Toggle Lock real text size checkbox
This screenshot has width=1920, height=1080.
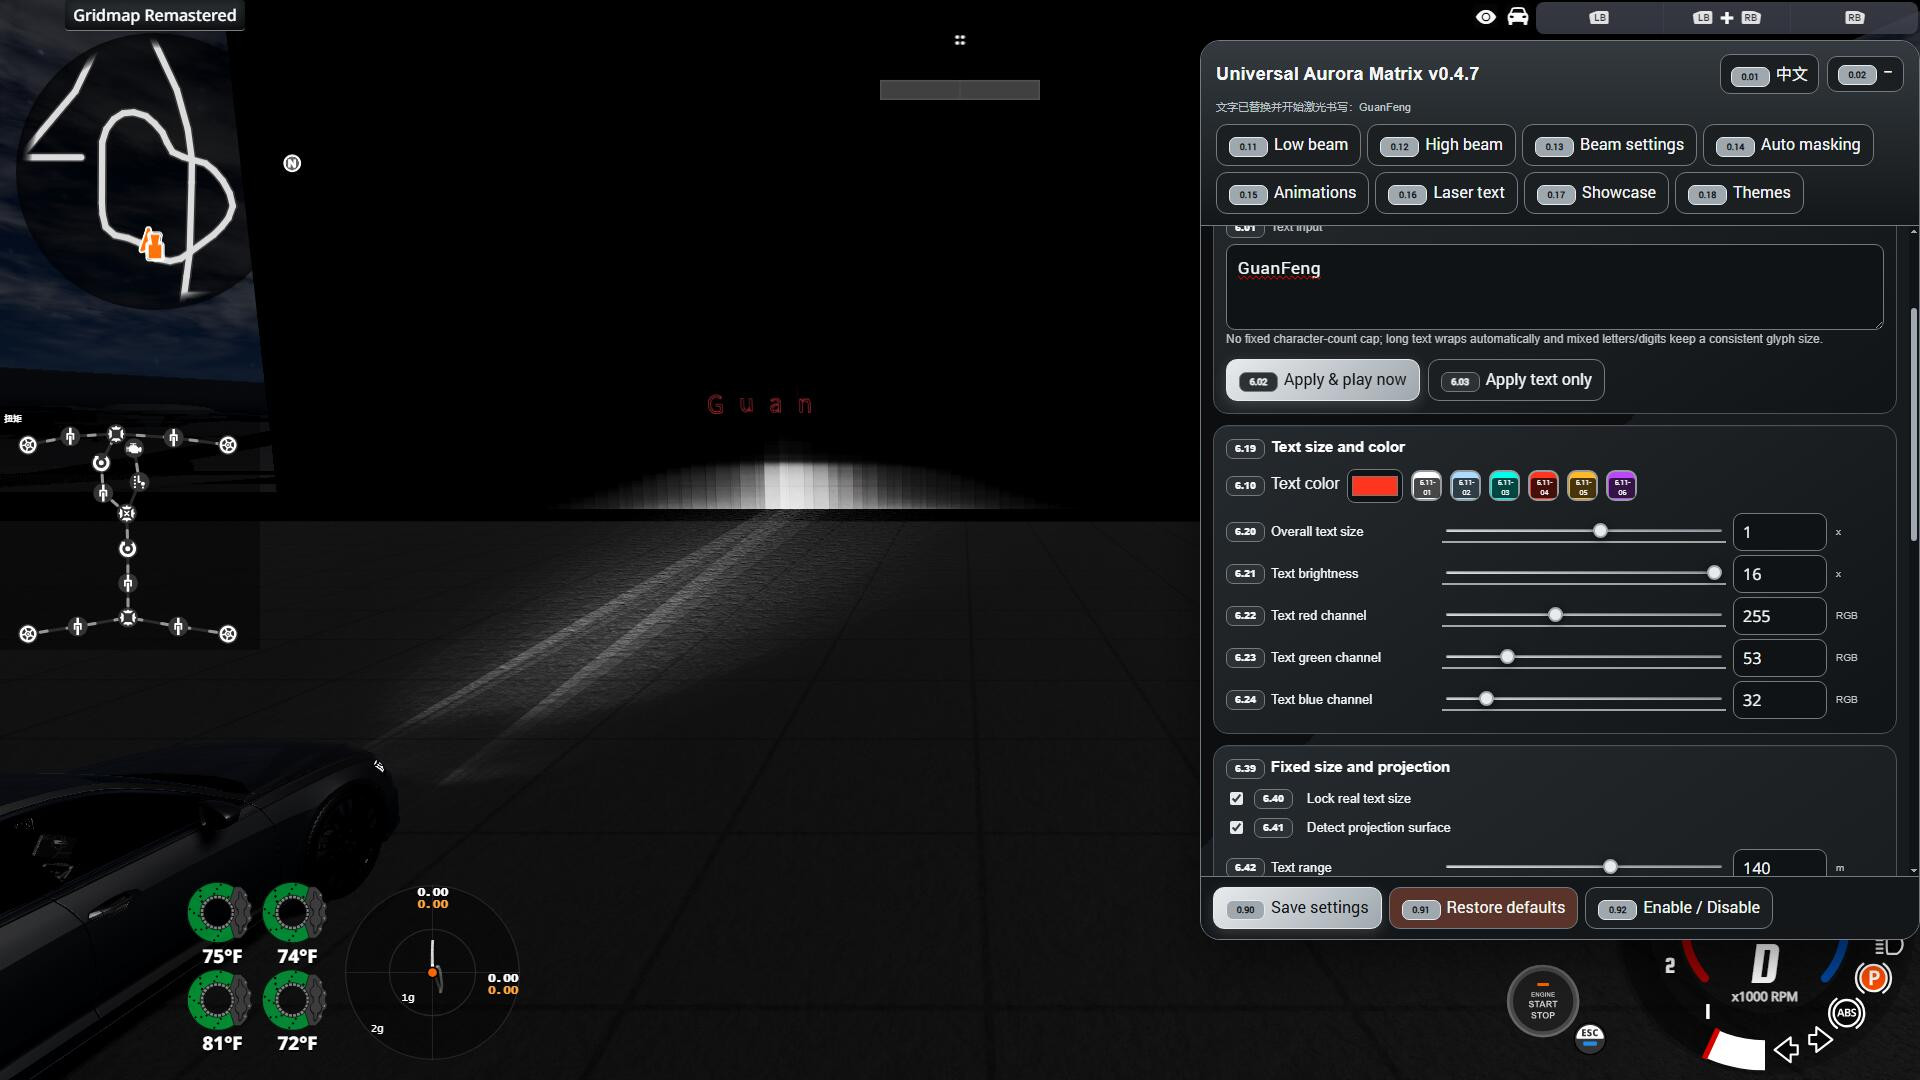point(1237,799)
